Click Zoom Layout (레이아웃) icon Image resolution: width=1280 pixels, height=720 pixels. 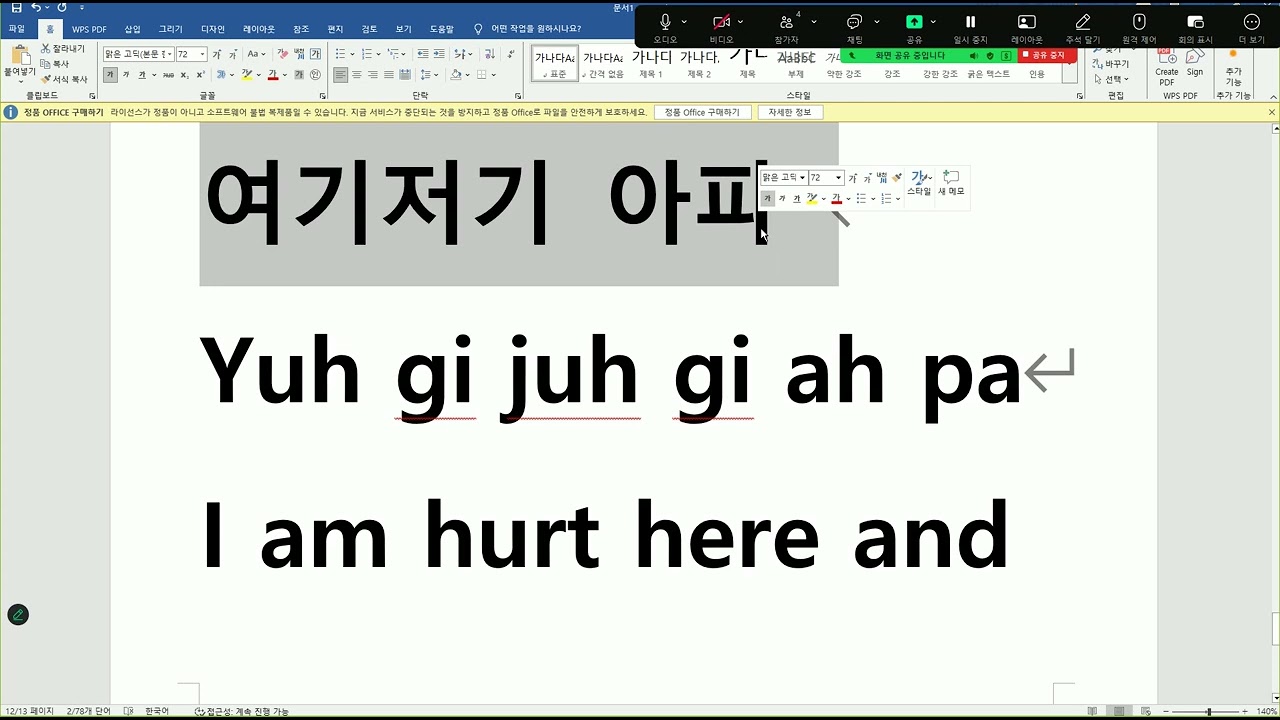click(x=1027, y=22)
